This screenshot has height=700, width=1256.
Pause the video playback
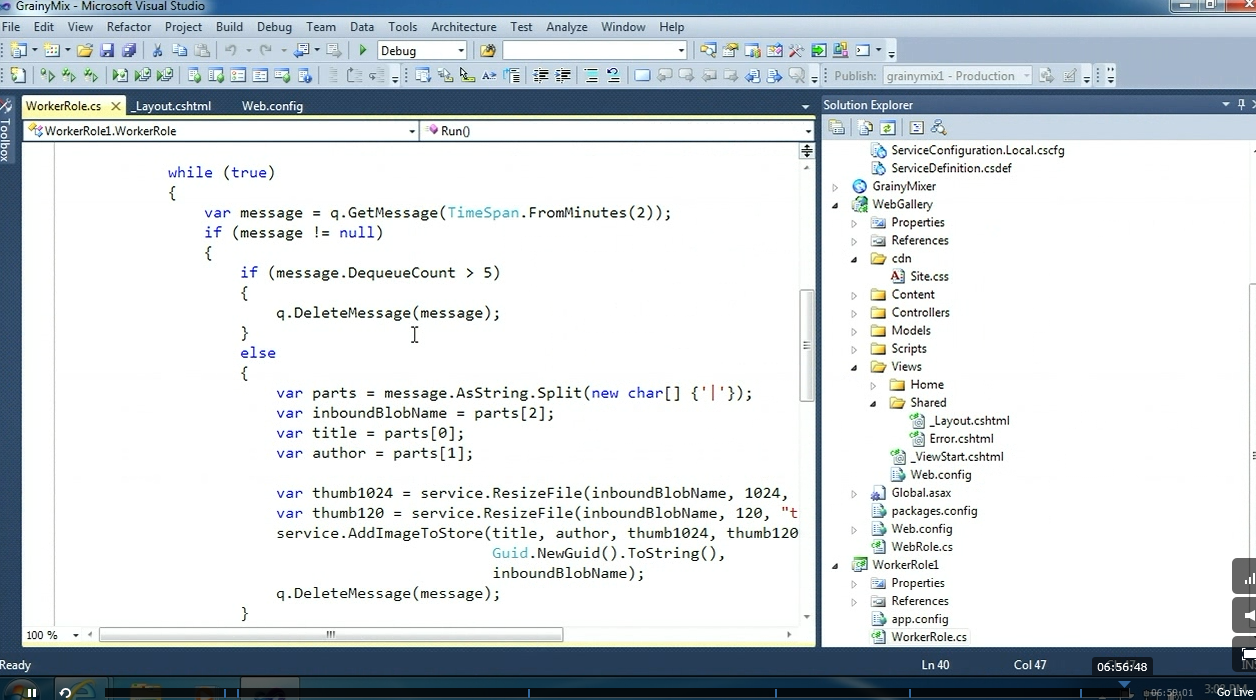pyautogui.click(x=31, y=692)
